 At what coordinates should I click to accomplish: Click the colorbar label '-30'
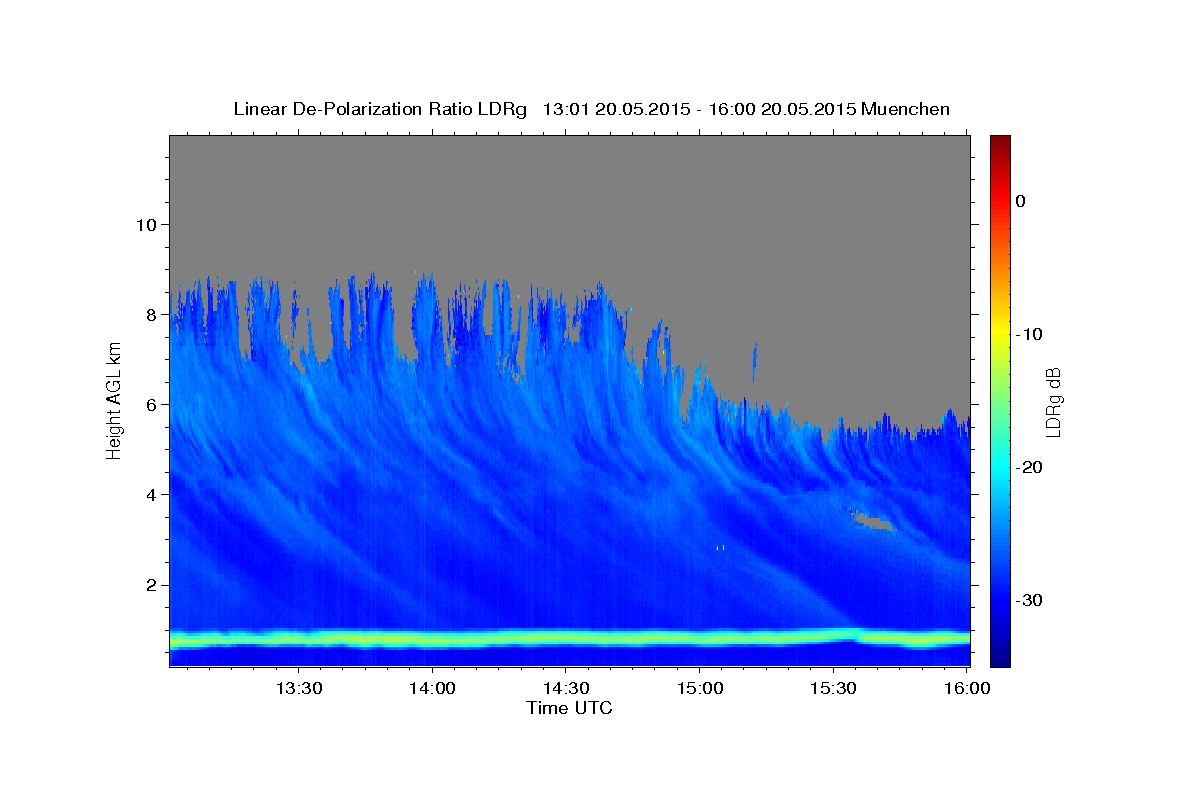pos(1030,600)
